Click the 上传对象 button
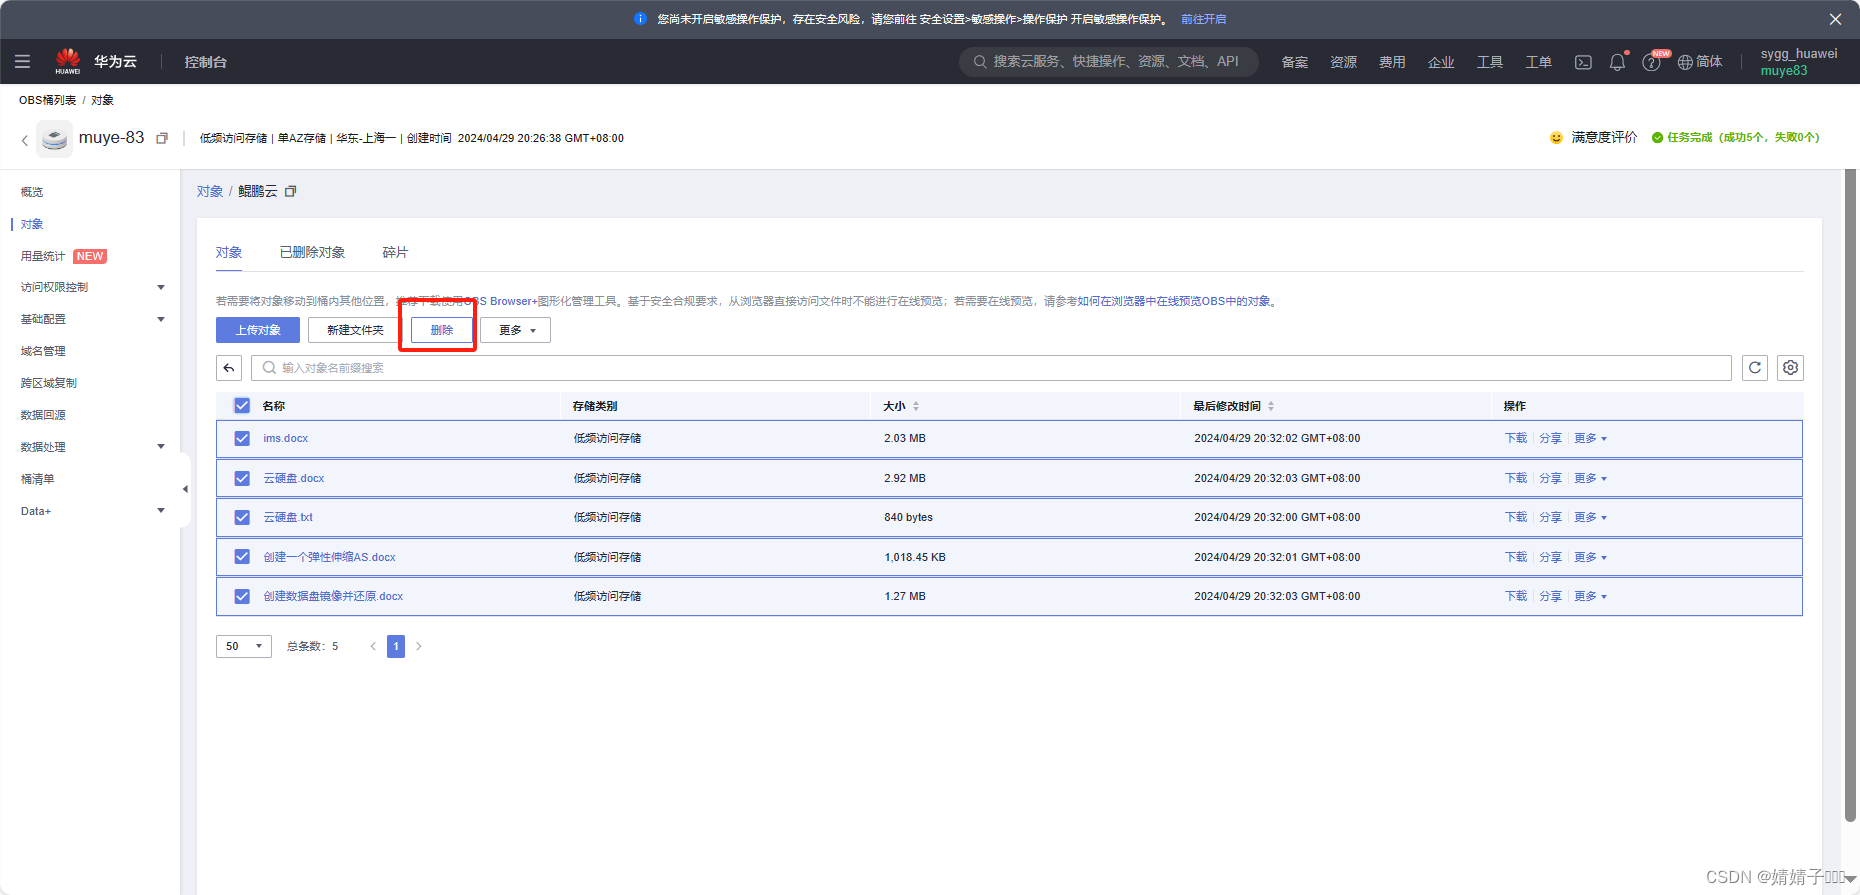Screen dimensions: 1860x895 click(258, 330)
